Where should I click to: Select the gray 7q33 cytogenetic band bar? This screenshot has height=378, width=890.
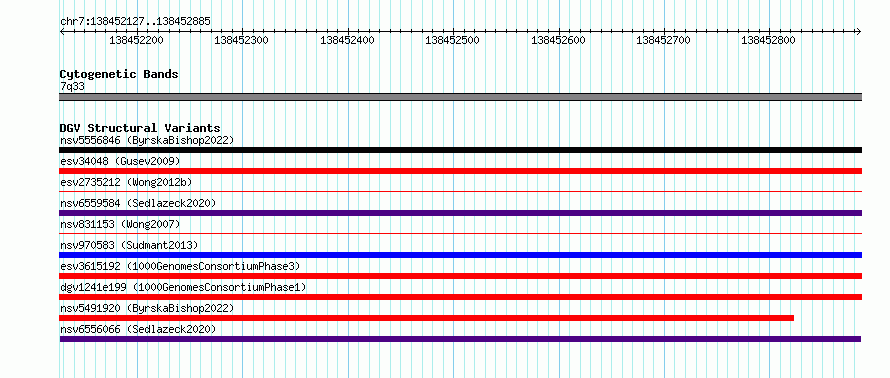click(460, 97)
